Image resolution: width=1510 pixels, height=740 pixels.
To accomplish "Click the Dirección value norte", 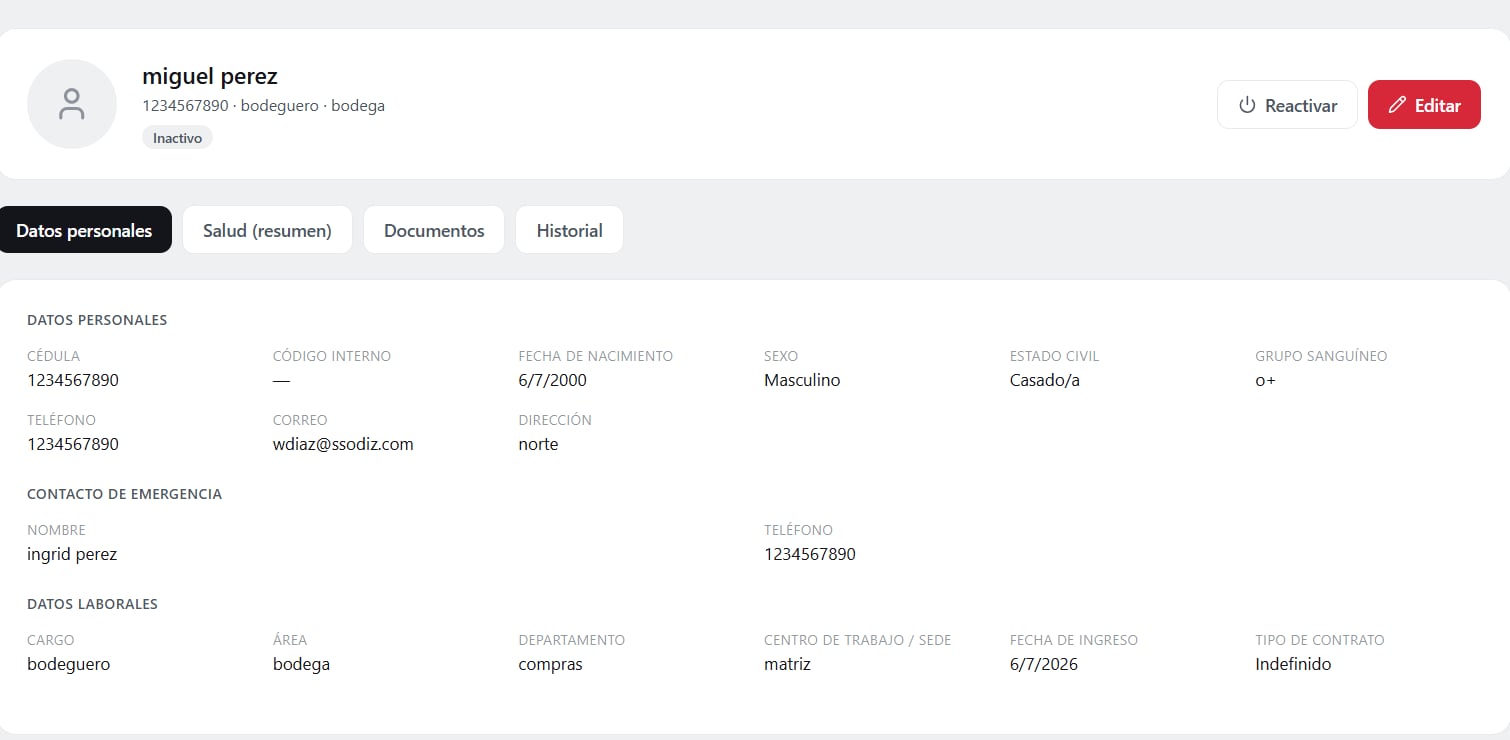I will click(x=538, y=444).
